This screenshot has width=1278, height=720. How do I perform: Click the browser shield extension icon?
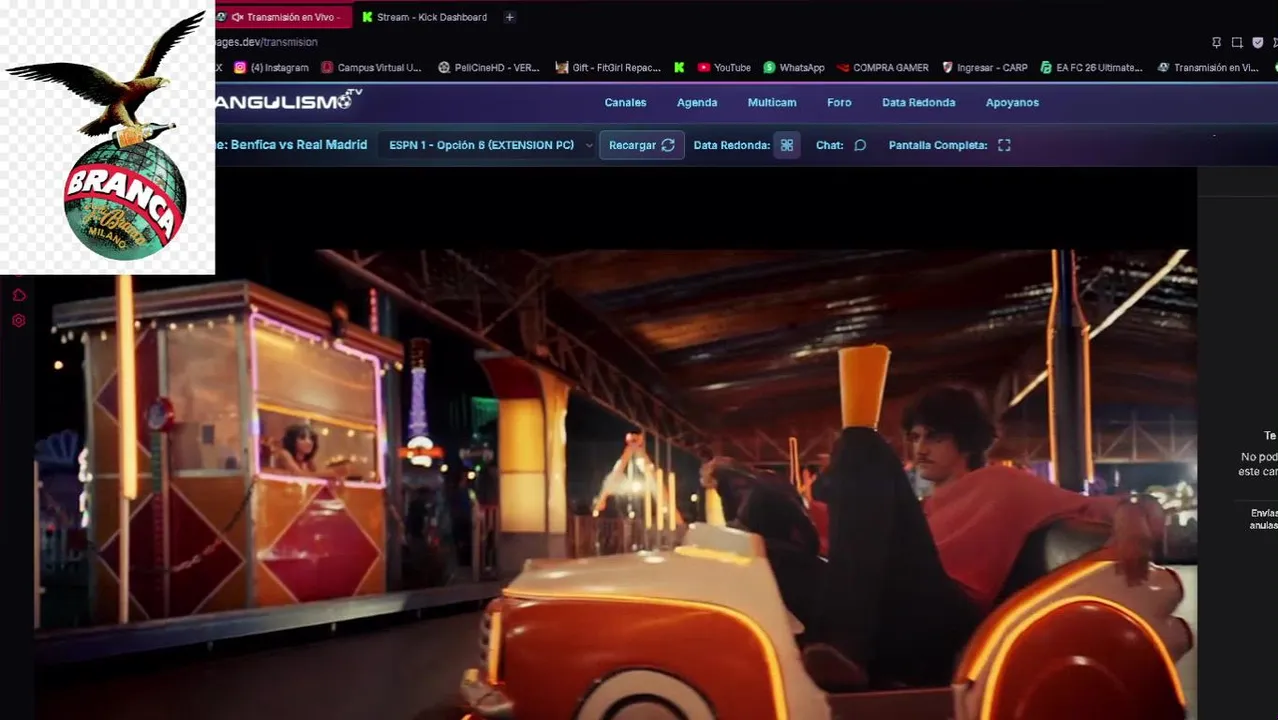1258,43
